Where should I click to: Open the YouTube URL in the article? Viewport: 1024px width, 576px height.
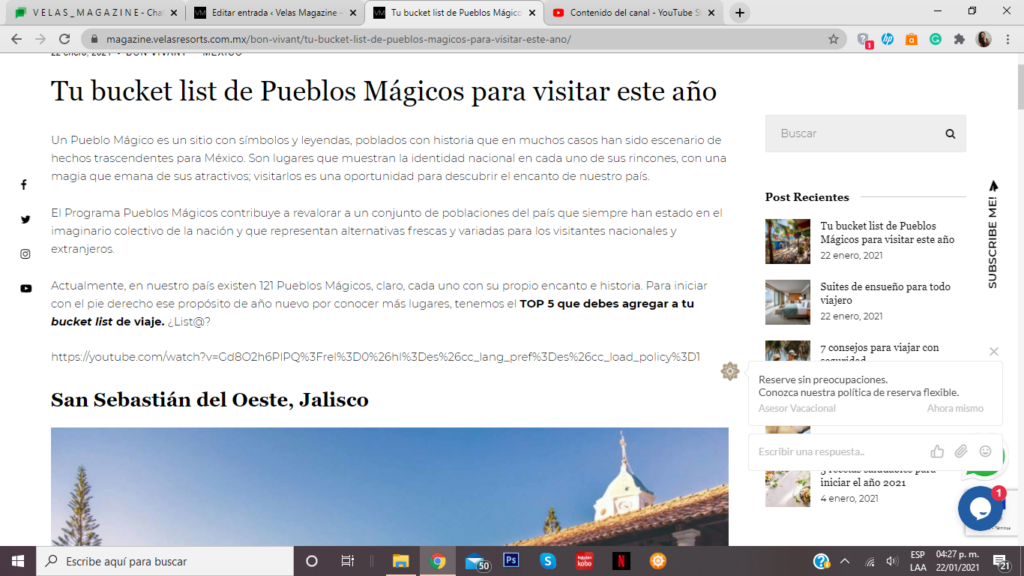pyautogui.click(x=376, y=357)
